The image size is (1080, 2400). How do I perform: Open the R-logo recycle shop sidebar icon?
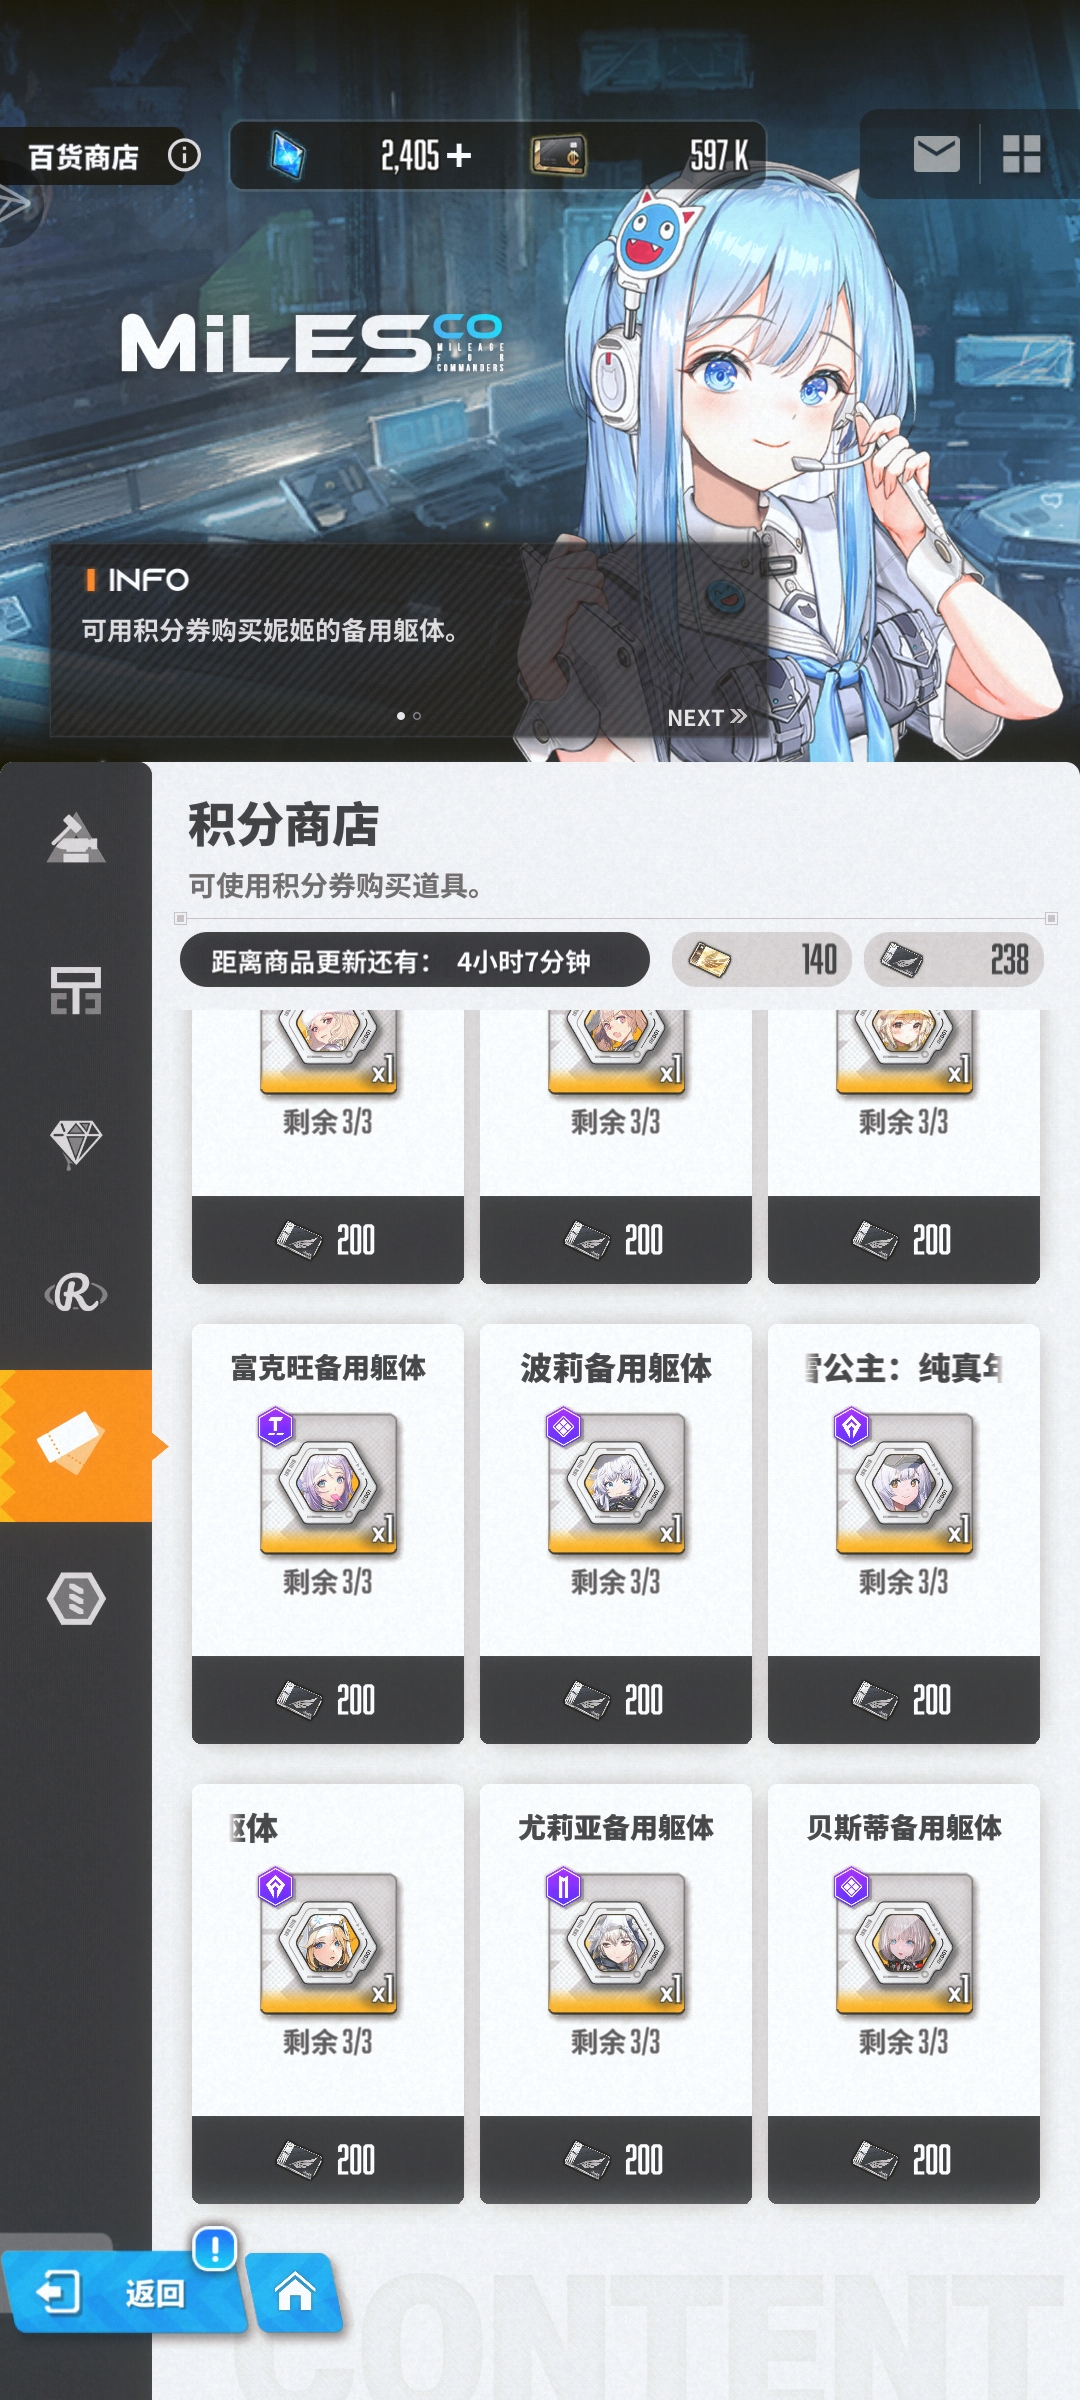click(76, 1293)
